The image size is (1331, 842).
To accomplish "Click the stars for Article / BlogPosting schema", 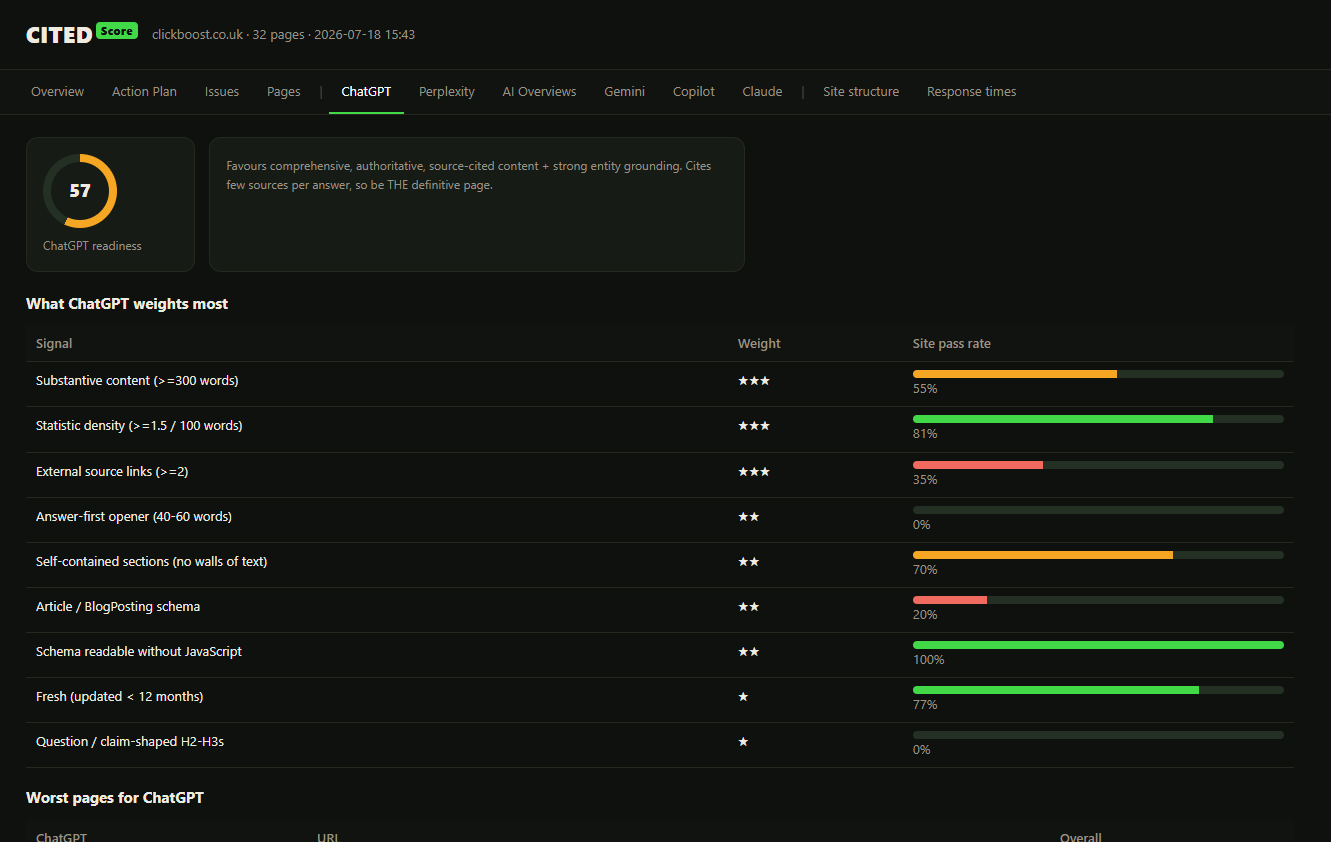I will 749,607.
